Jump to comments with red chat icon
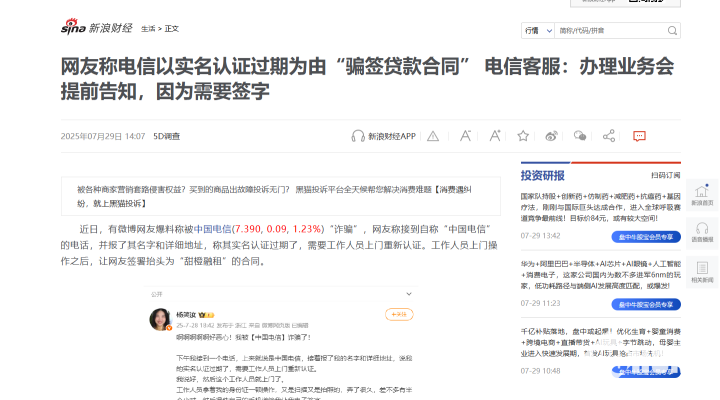720x400 pixels. [x=640, y=136]
